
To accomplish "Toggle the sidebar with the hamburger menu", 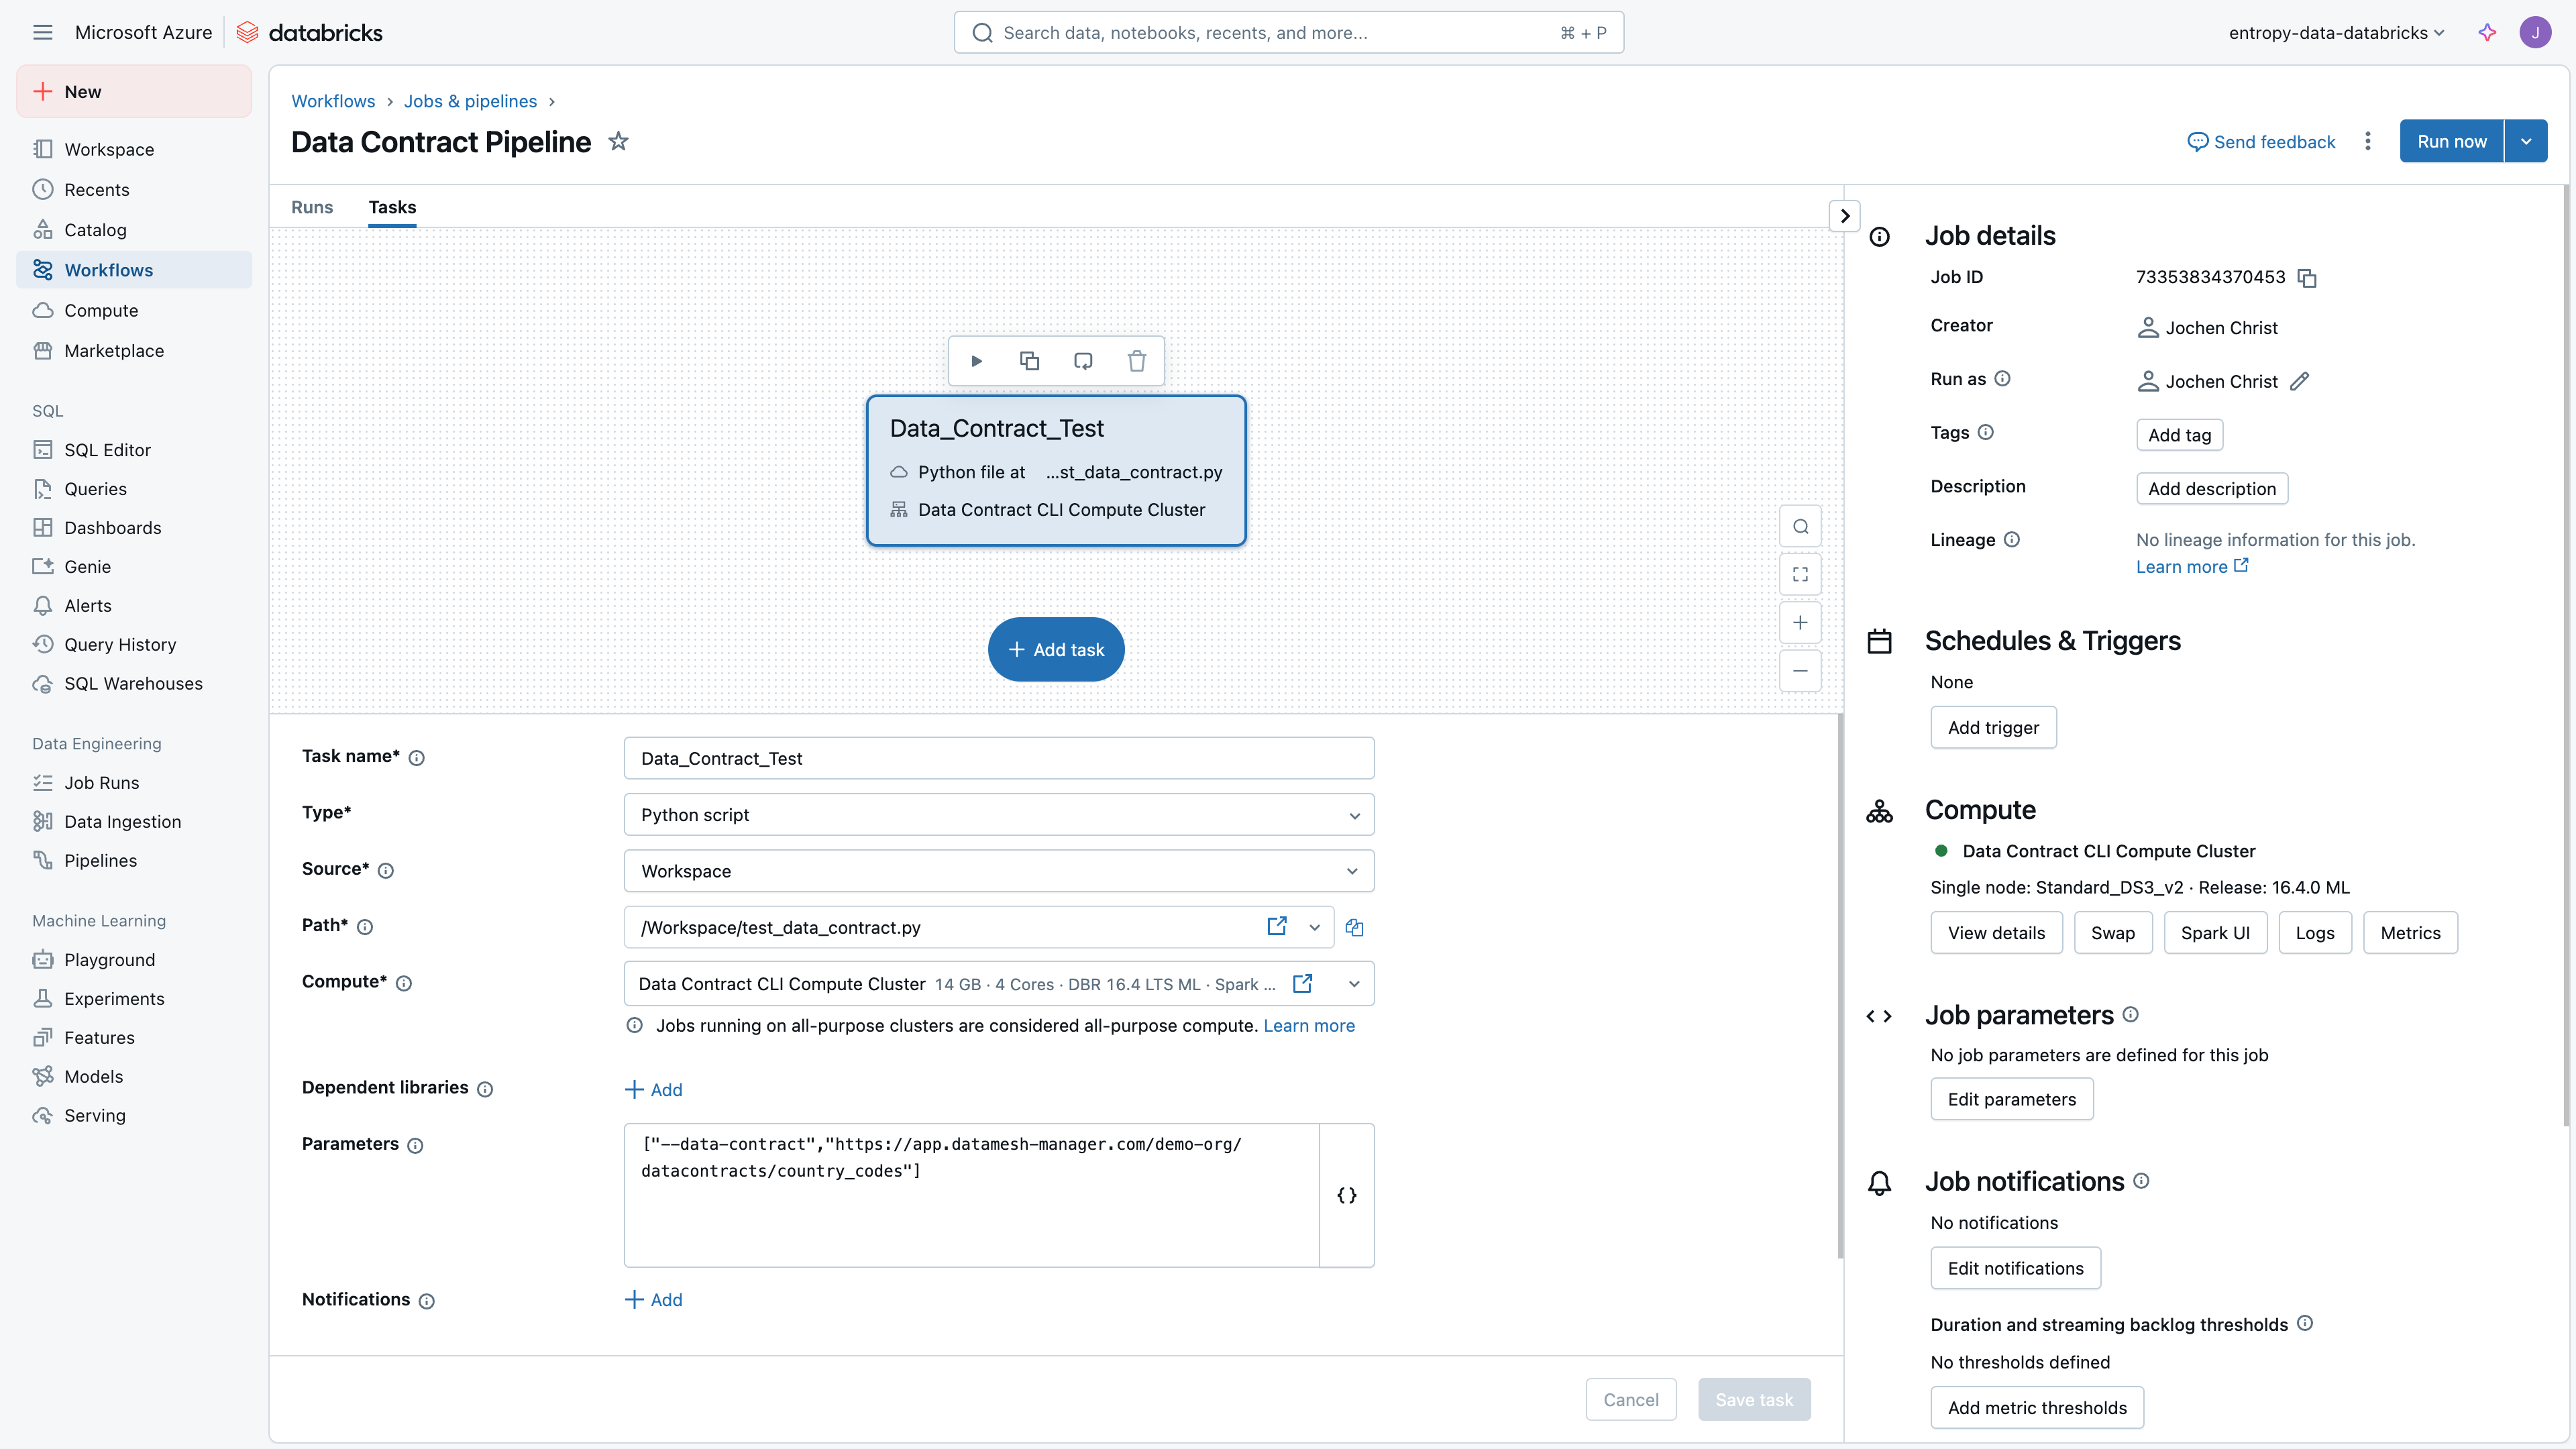I will [42, 33].
